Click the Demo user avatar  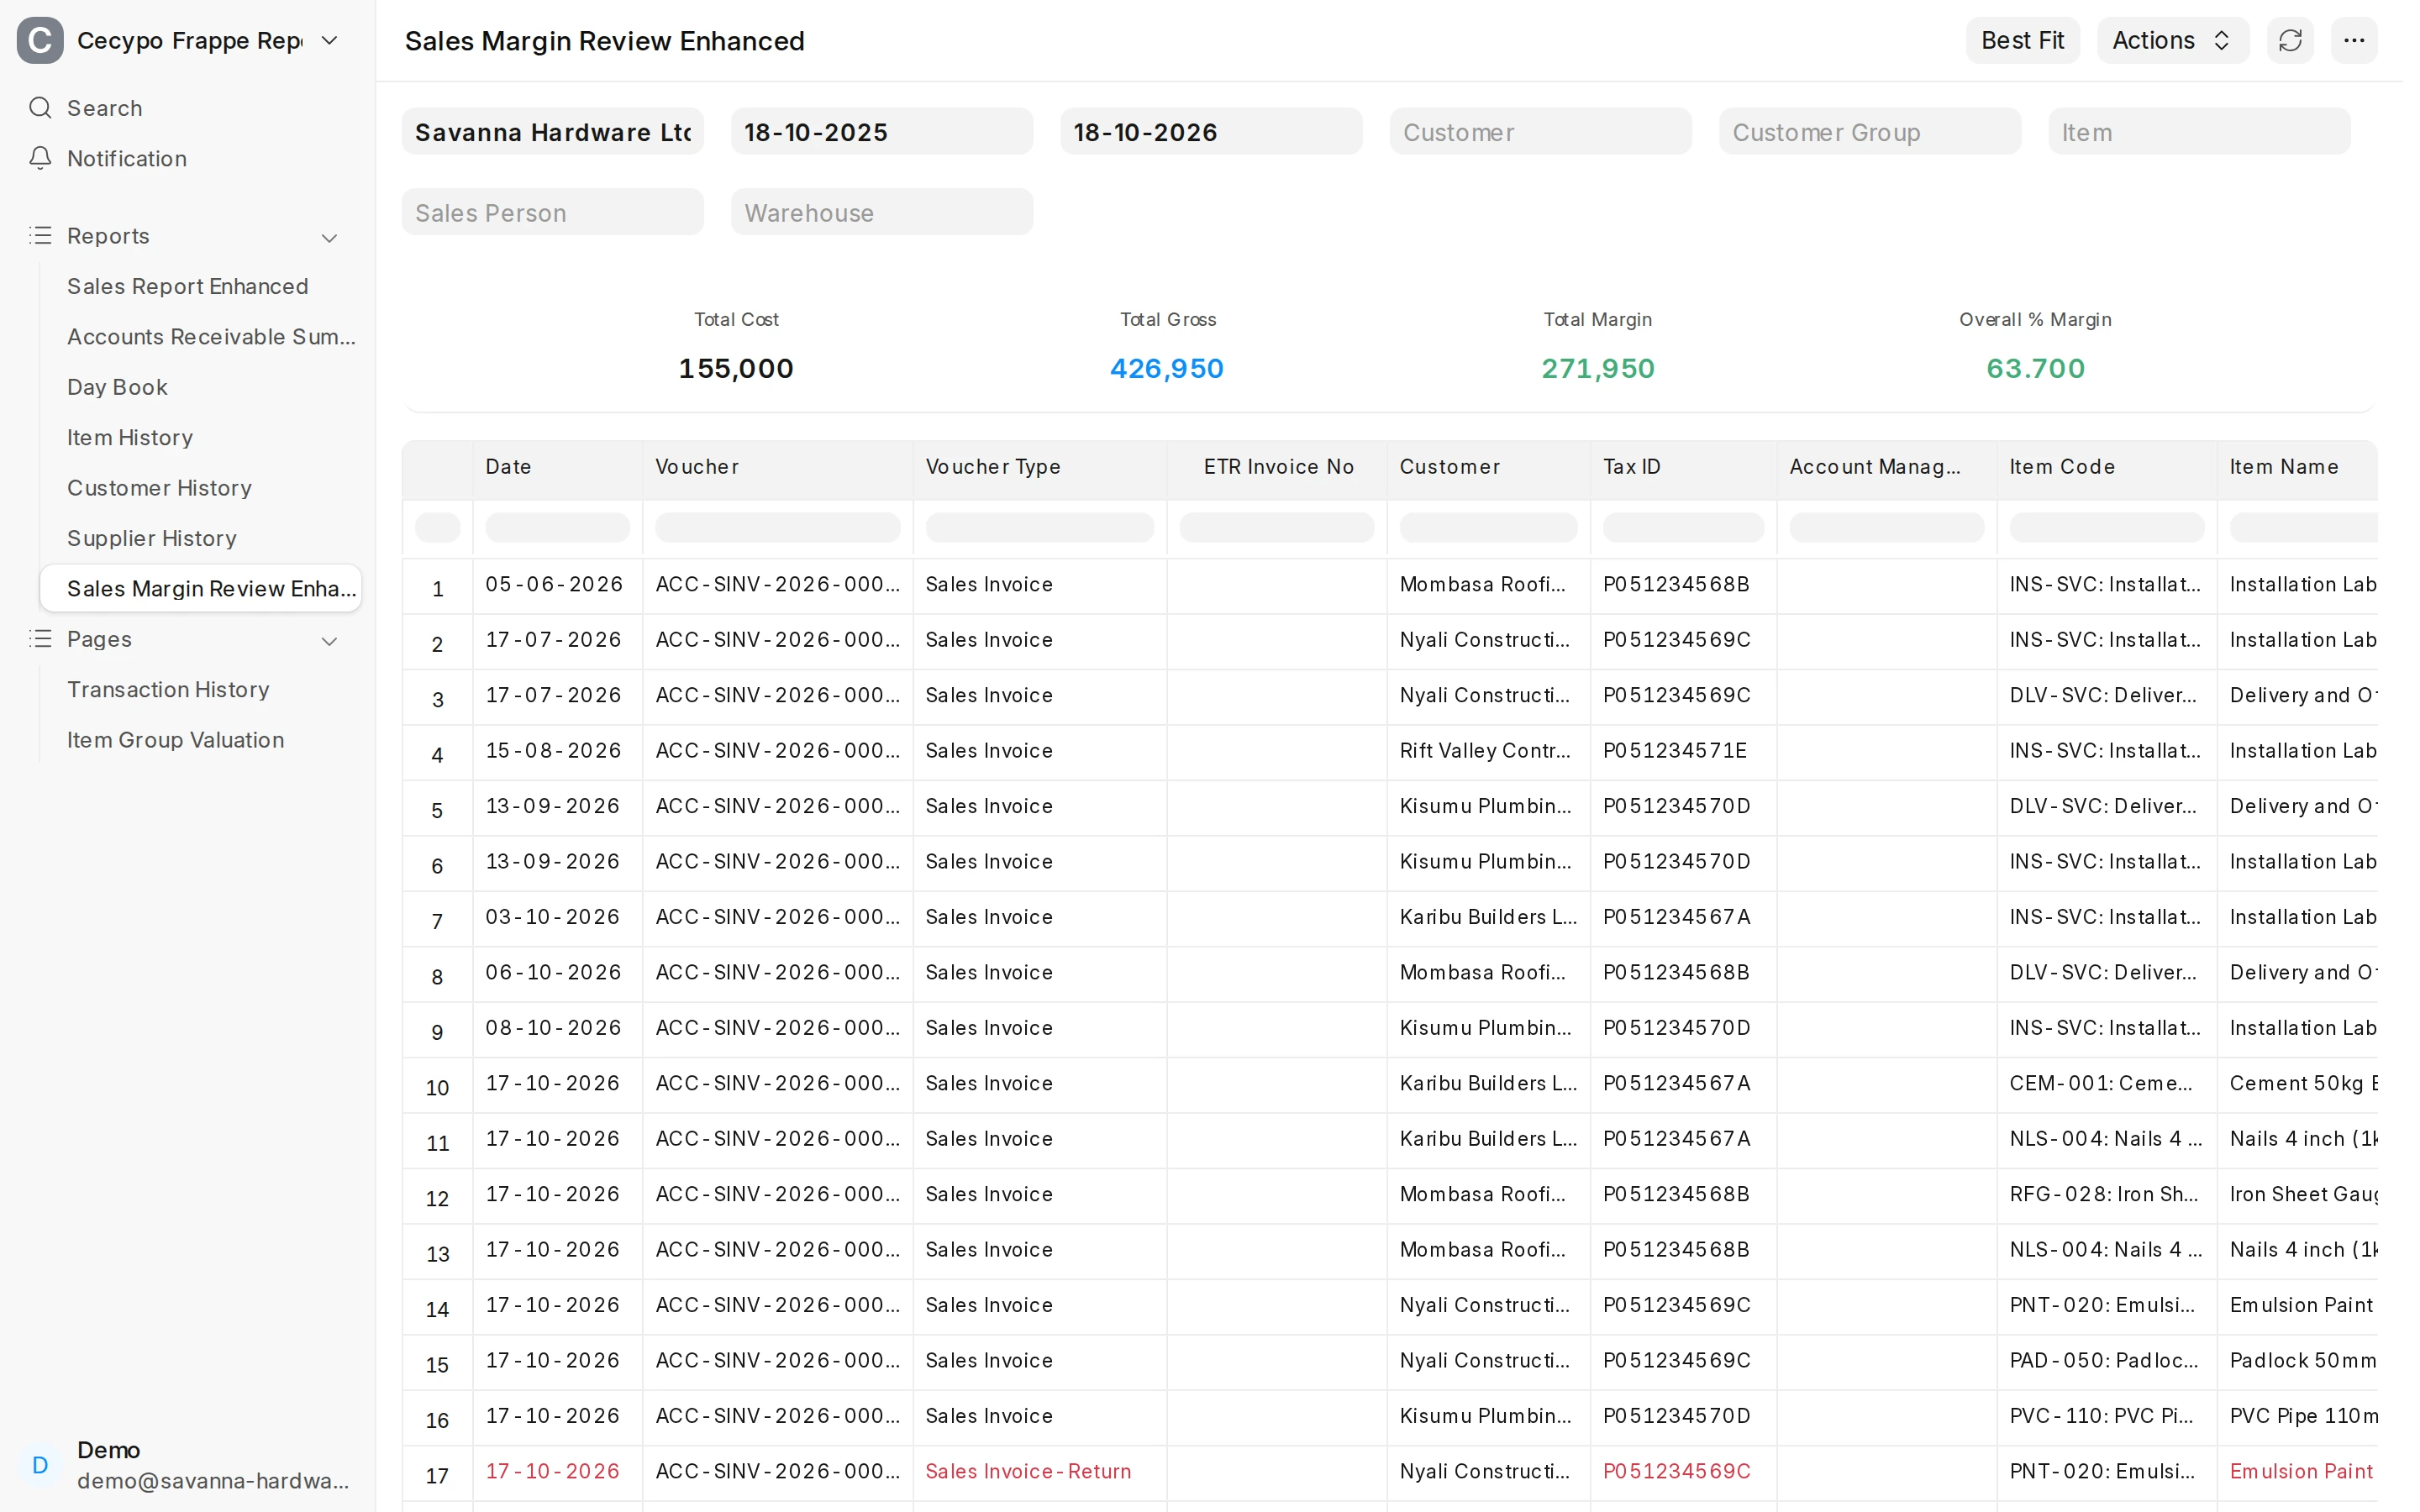coord(40,1465)
